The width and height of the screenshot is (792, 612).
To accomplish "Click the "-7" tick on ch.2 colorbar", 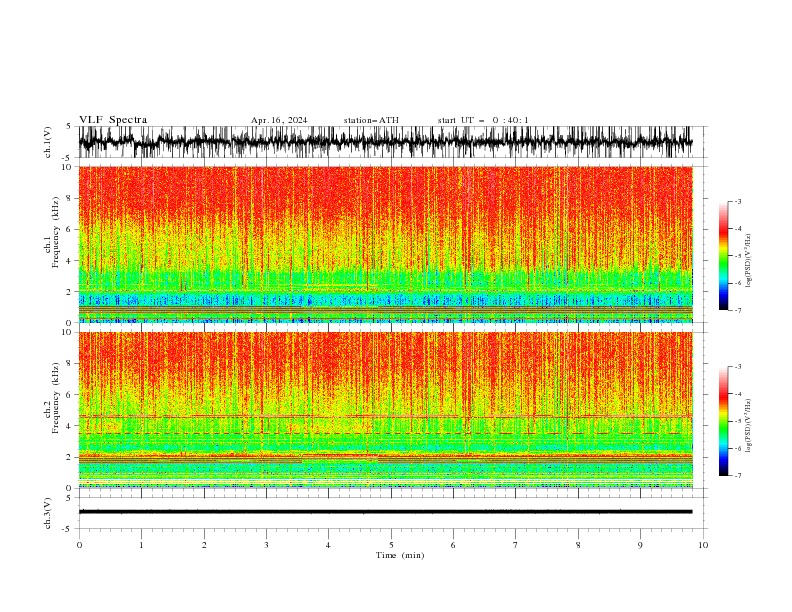I will point(738,475).
